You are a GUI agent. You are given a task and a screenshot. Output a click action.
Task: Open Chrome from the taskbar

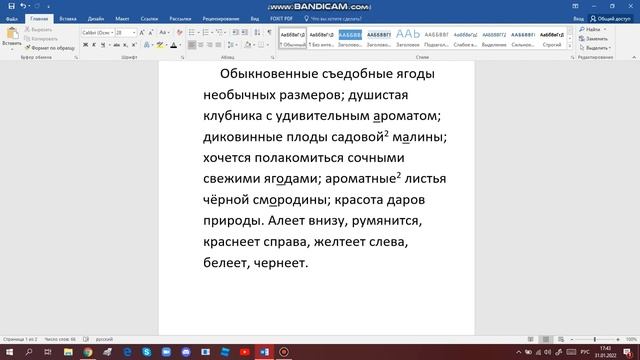click(88, 352)
